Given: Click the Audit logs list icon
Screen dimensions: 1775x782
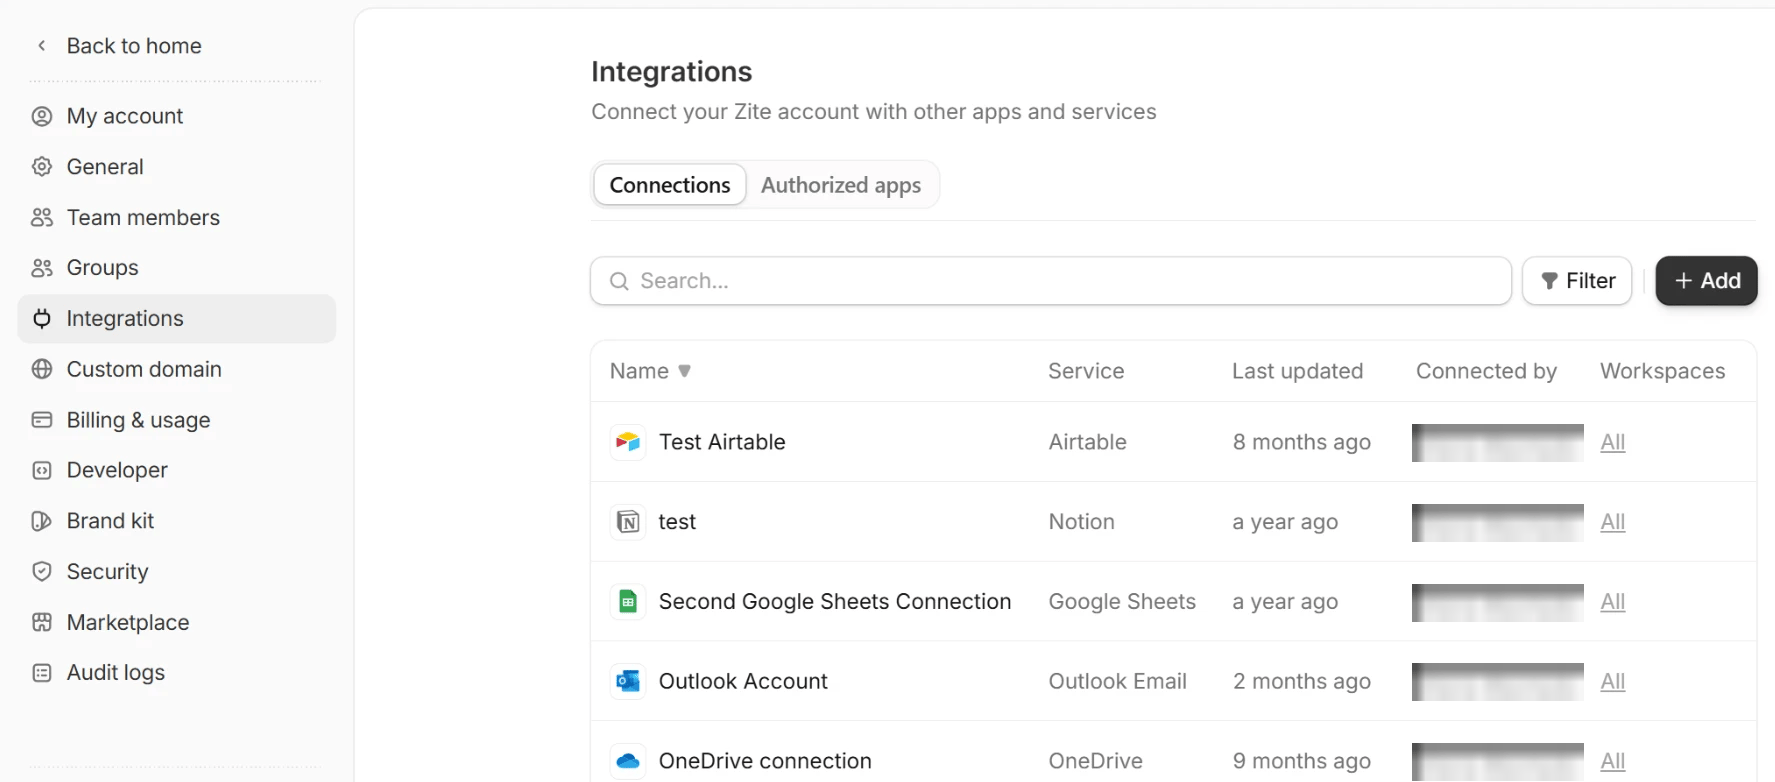Looking at the screenshot, I should [x=42, y=673].
